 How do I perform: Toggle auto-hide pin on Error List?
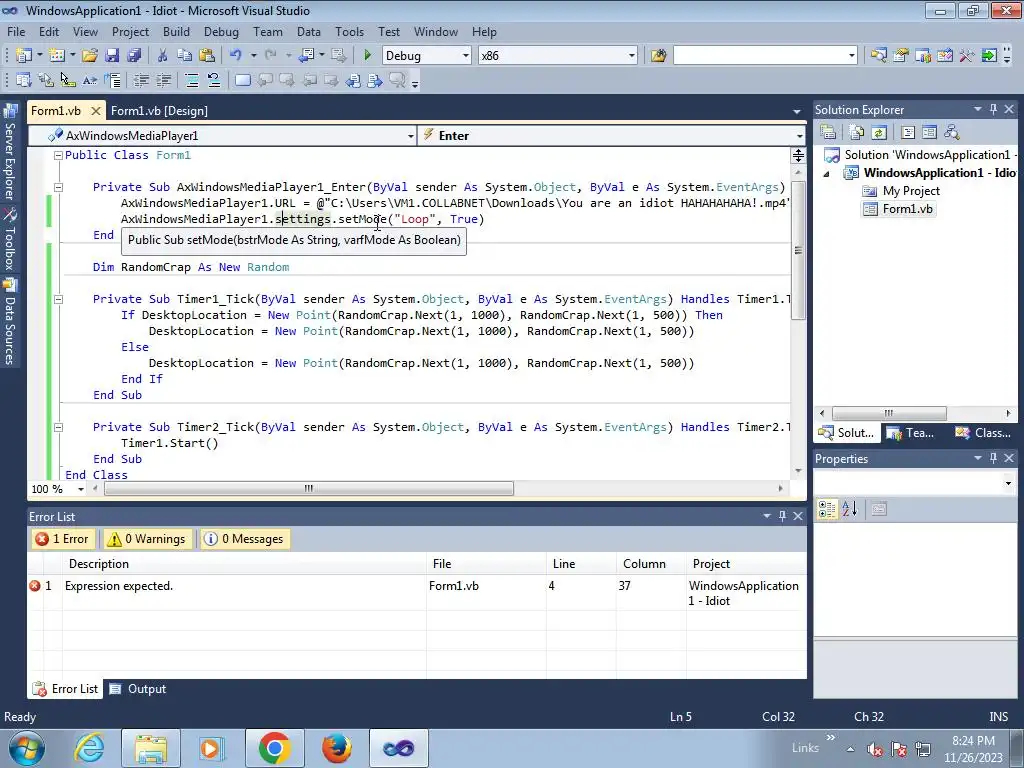click(x=782, y=516)
